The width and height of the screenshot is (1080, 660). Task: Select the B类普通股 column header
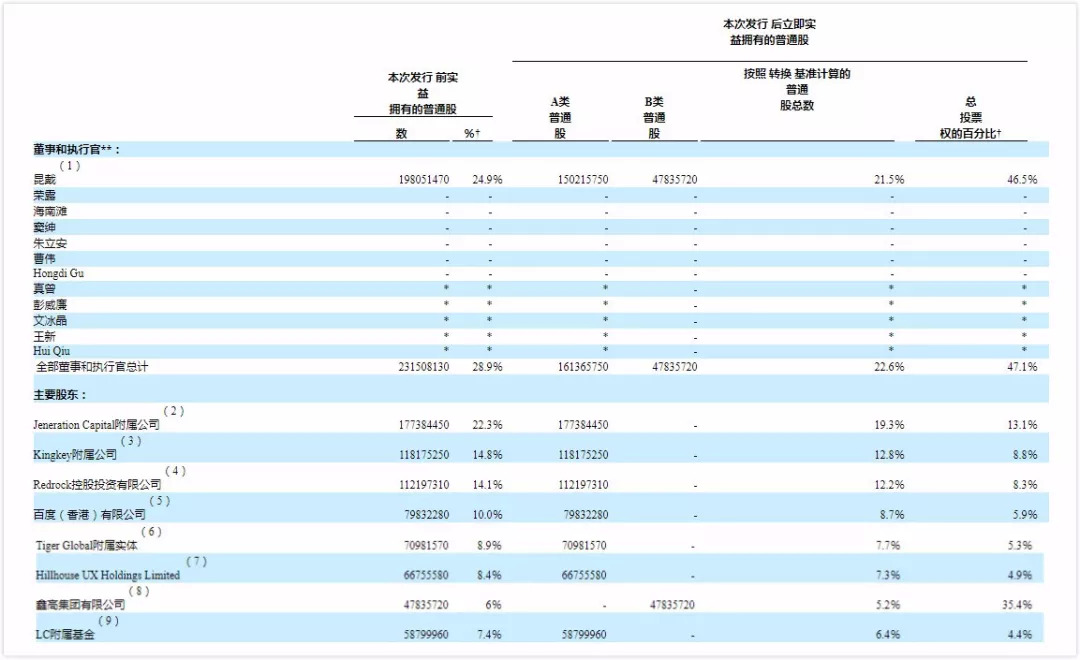click(654, 118)
